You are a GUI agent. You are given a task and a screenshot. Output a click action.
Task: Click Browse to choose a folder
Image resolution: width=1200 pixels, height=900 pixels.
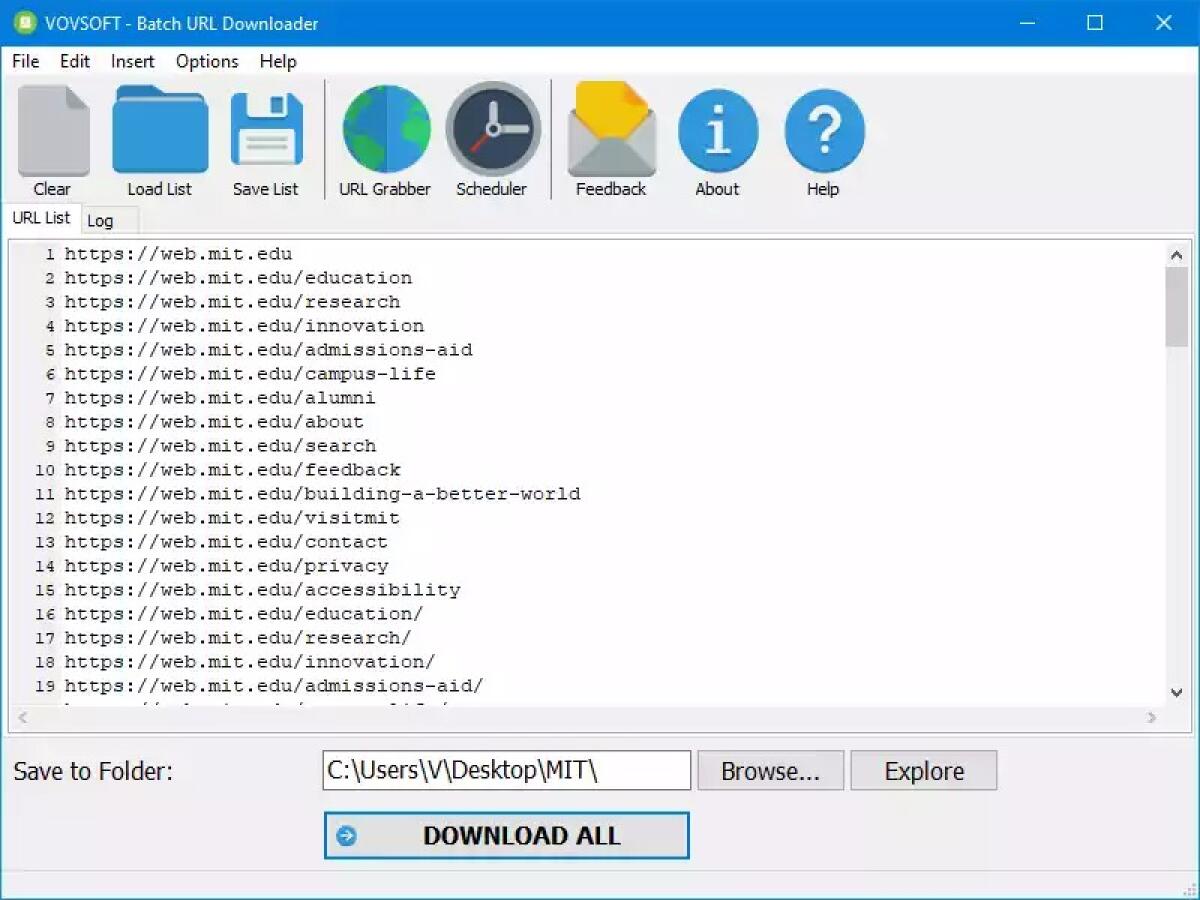[770, 770]
